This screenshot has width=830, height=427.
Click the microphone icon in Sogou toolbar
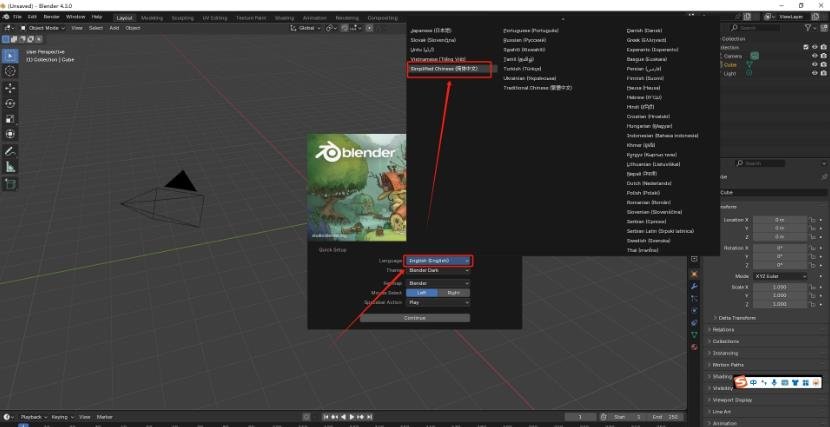click(774, 383)
